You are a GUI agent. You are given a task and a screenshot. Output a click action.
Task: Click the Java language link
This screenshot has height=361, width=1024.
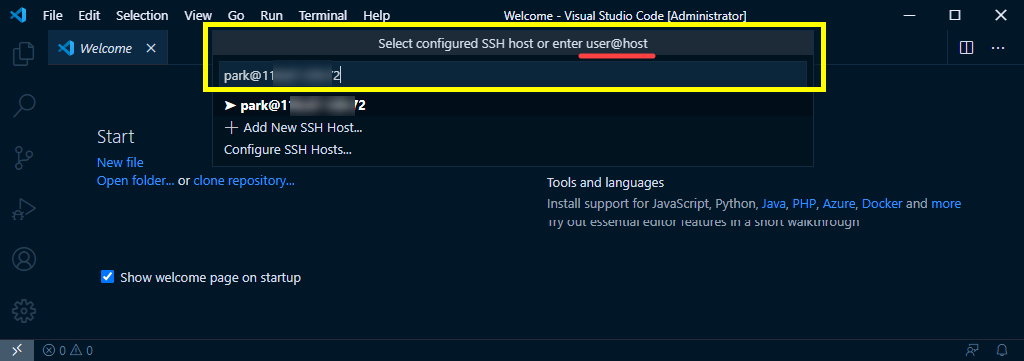pos(773,204)
